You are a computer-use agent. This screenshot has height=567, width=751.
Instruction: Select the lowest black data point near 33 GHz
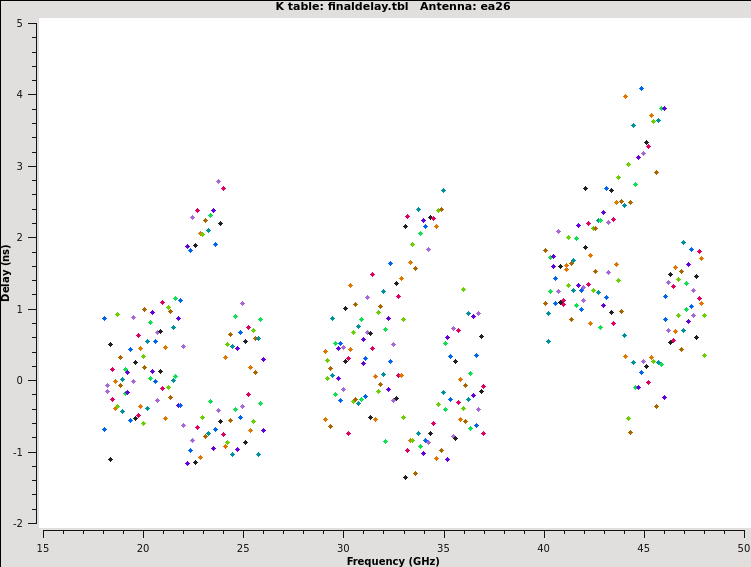[405, 477]
